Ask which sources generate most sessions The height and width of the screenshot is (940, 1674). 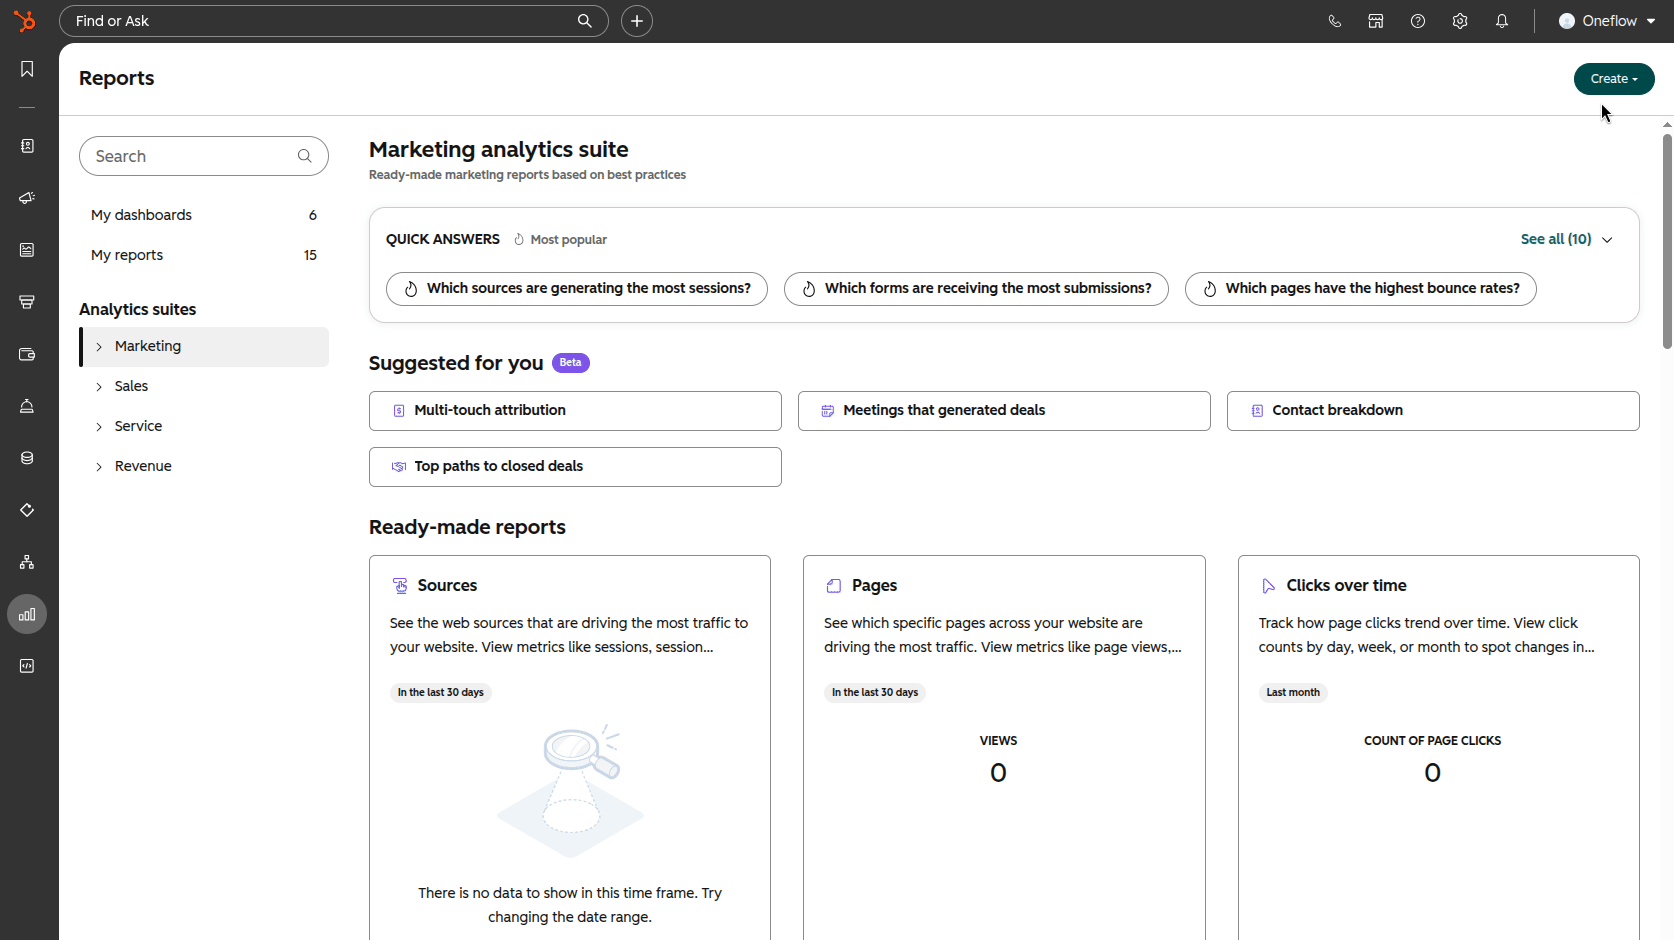pos(577,289)
